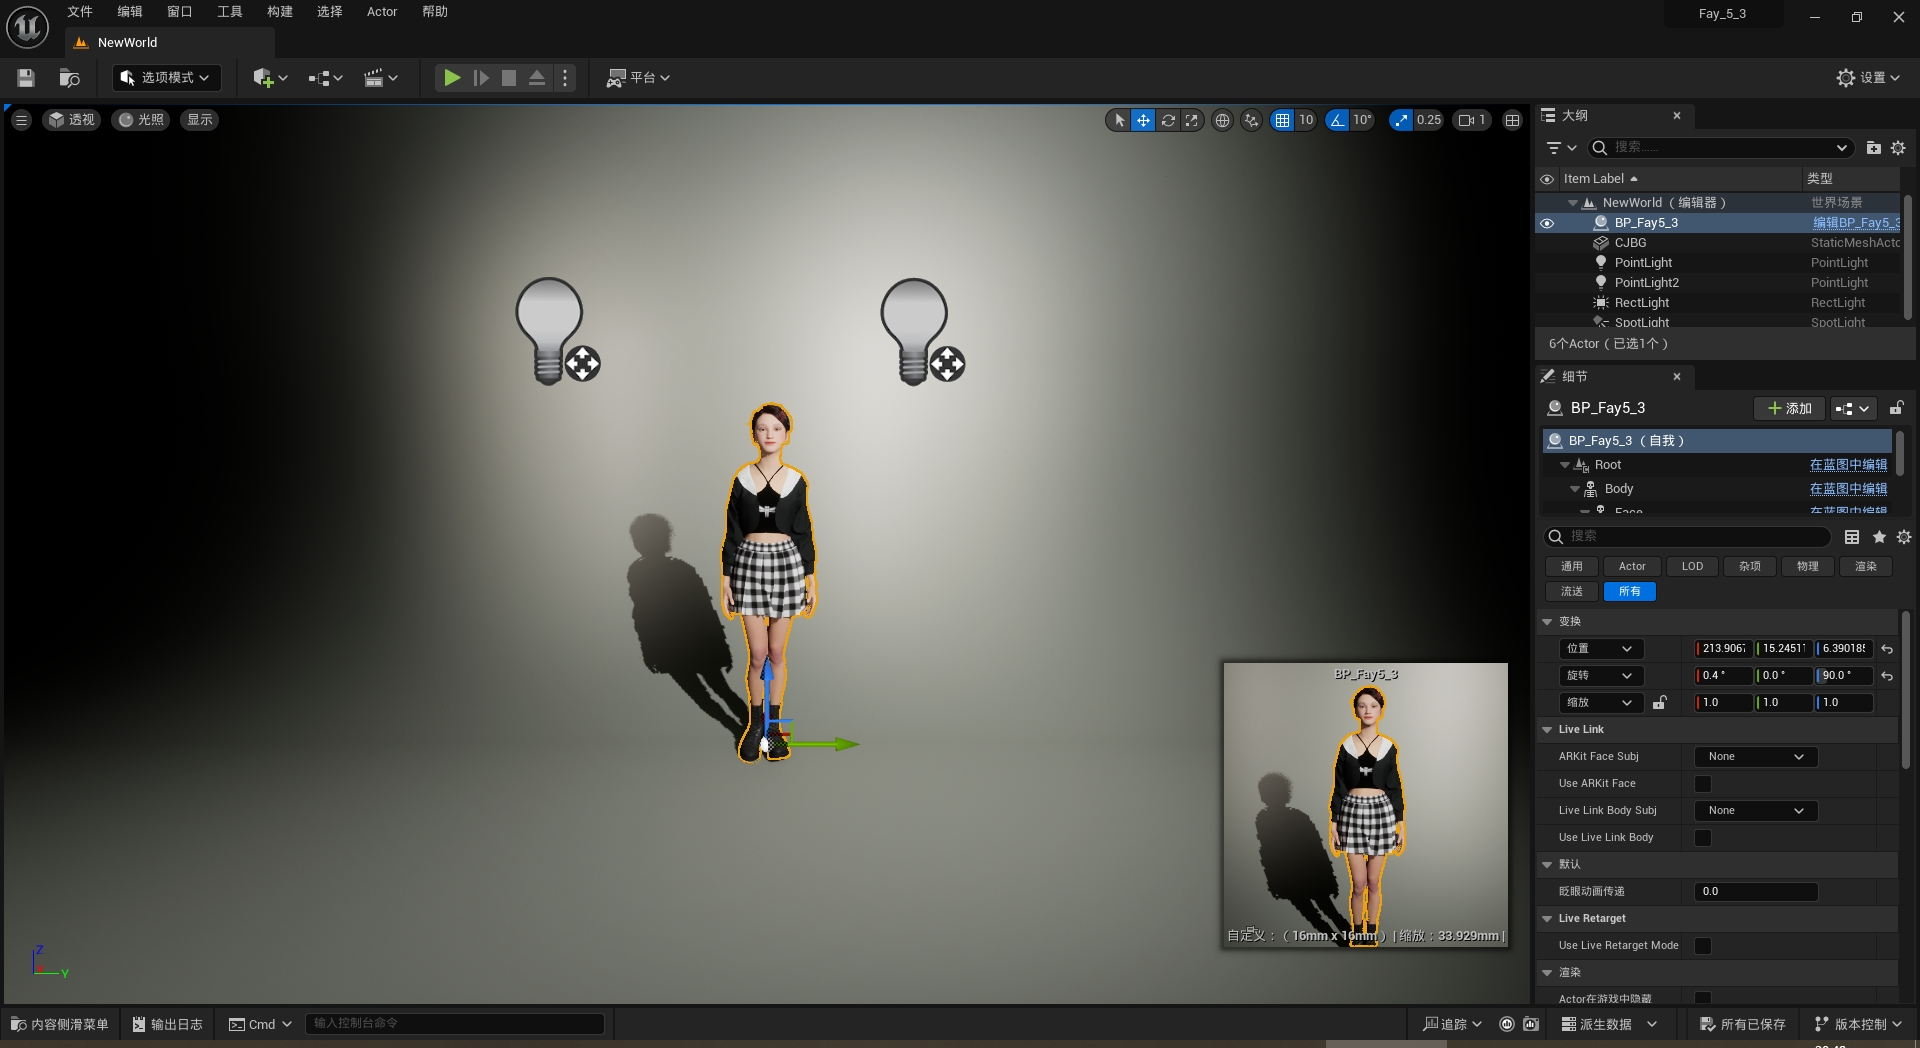Open the camera speed control
1920x1048 pixels.
1472,120
